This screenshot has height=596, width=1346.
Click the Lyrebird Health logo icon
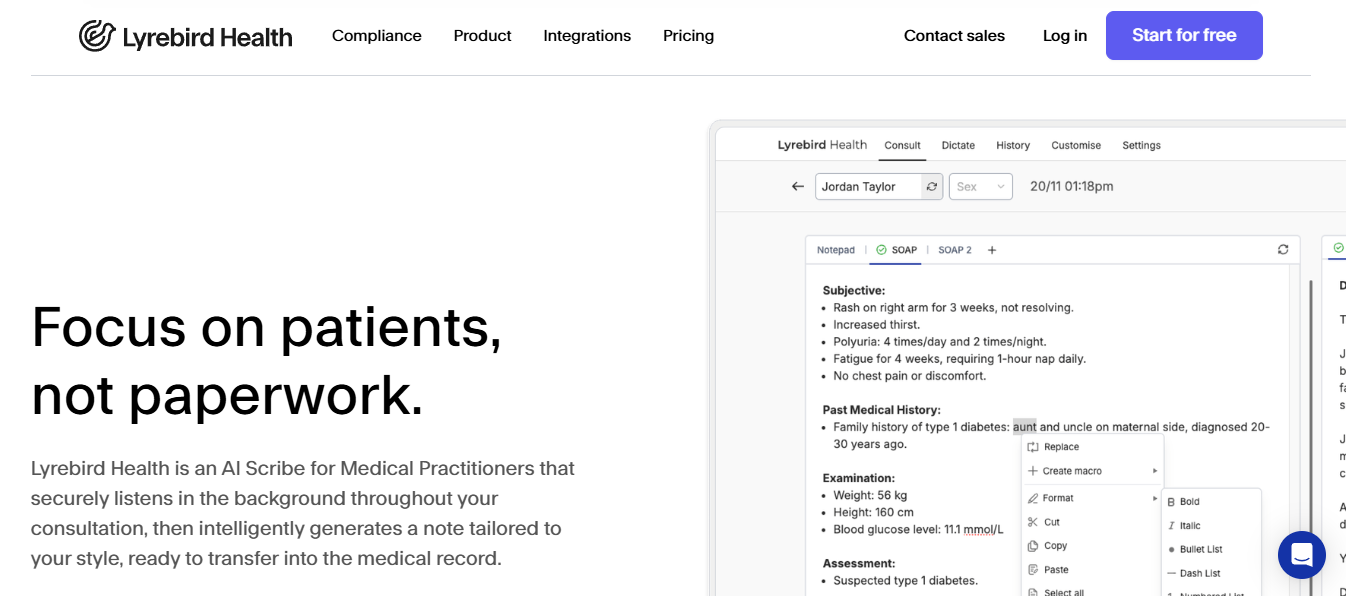[97, 36]
